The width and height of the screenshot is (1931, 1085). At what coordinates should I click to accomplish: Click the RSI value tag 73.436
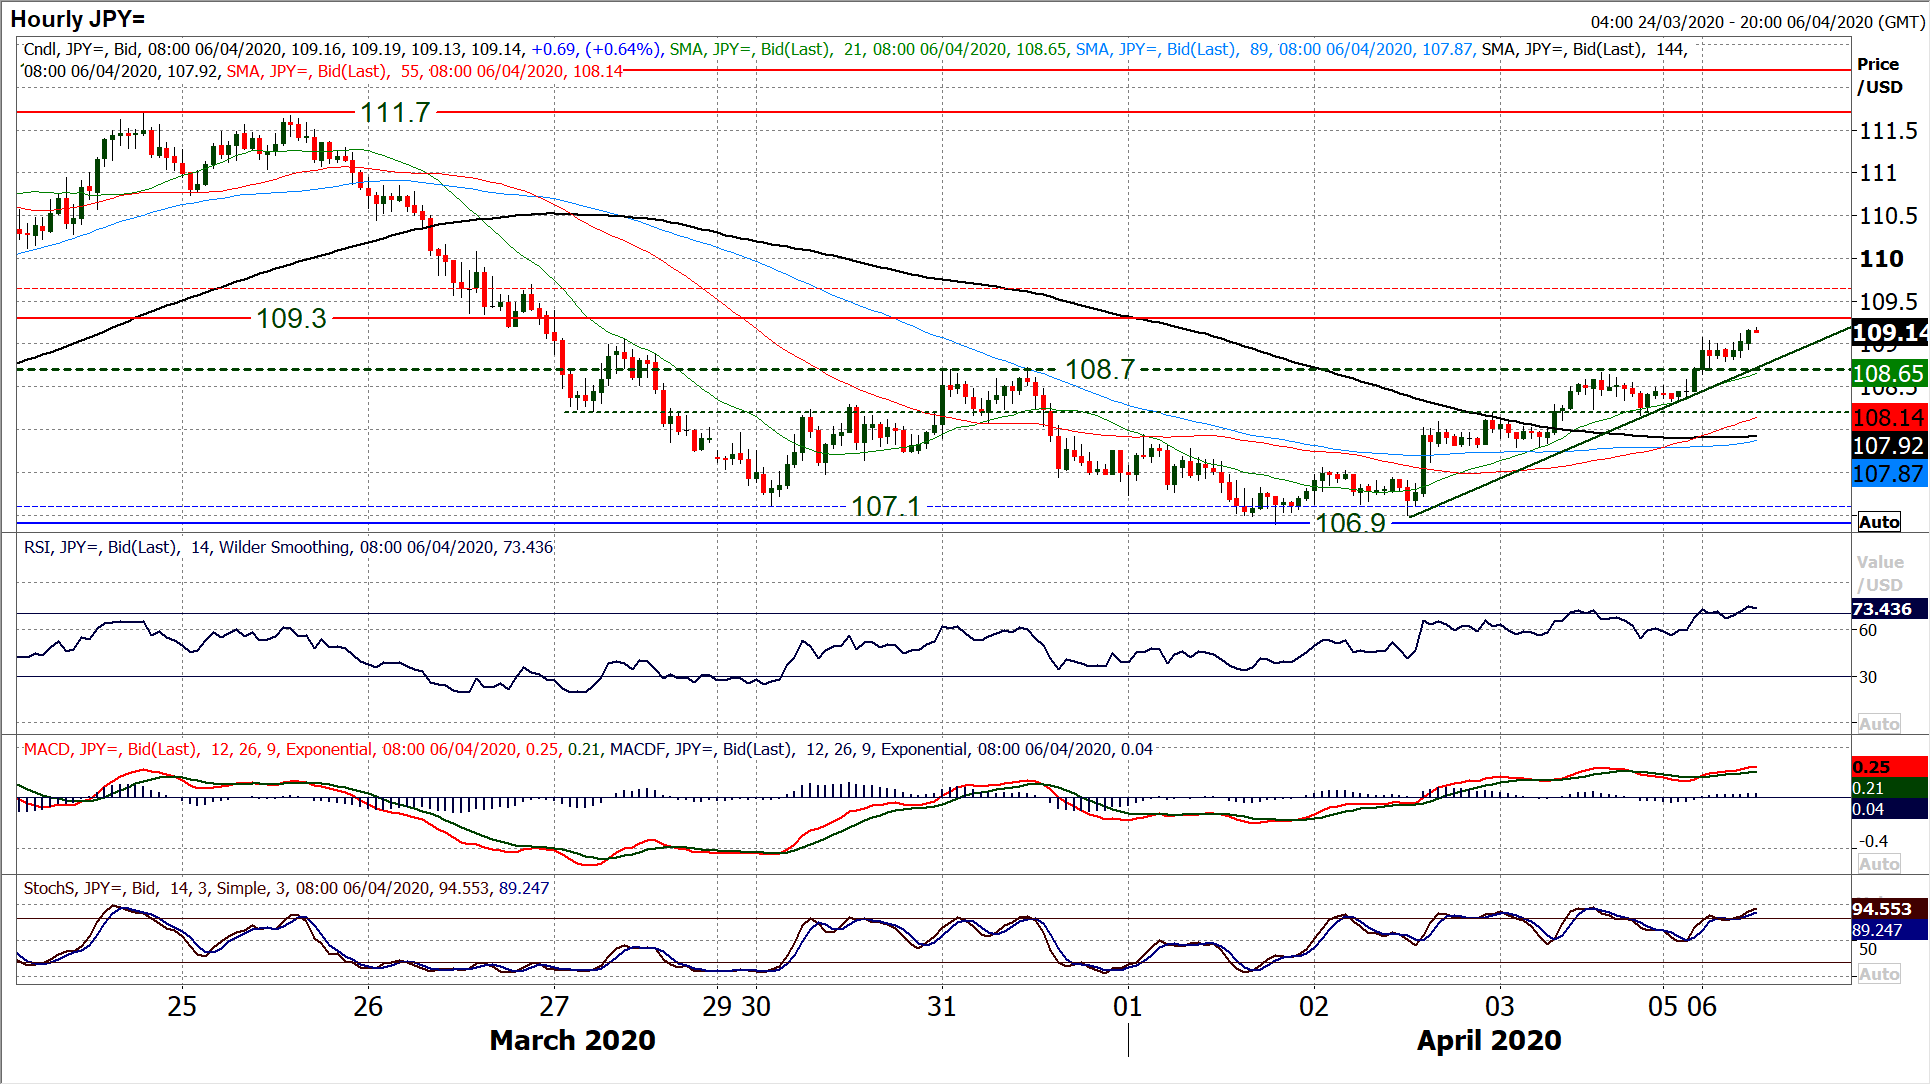pos(1888,609)
